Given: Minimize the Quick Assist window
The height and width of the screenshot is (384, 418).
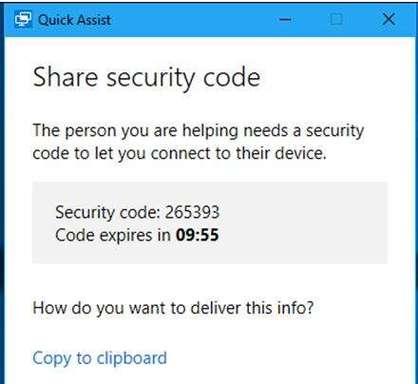Looking at the screenshot, I should (x=285, y=20).
